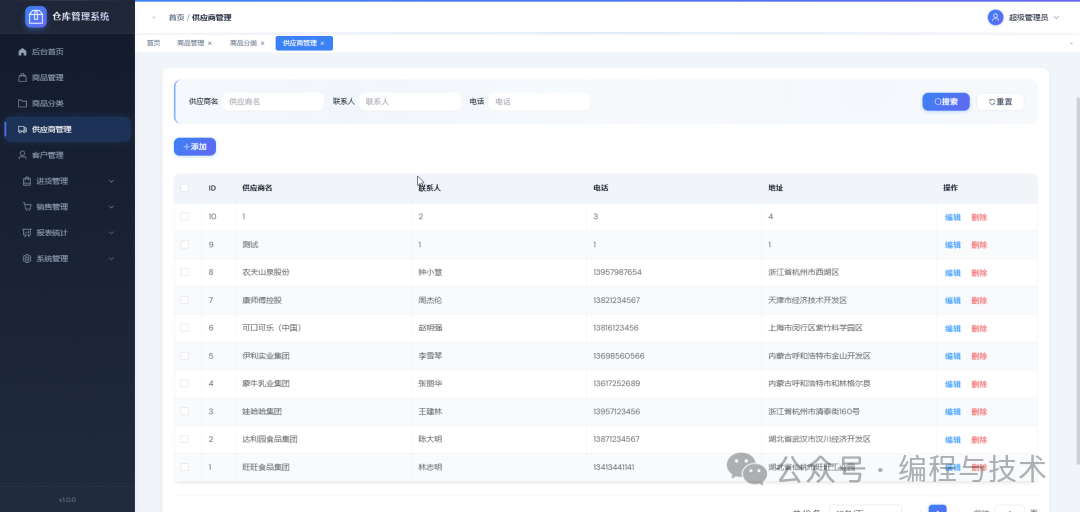
Task: Edit the supplier with ID 10
Action: [x=953, y=217]
